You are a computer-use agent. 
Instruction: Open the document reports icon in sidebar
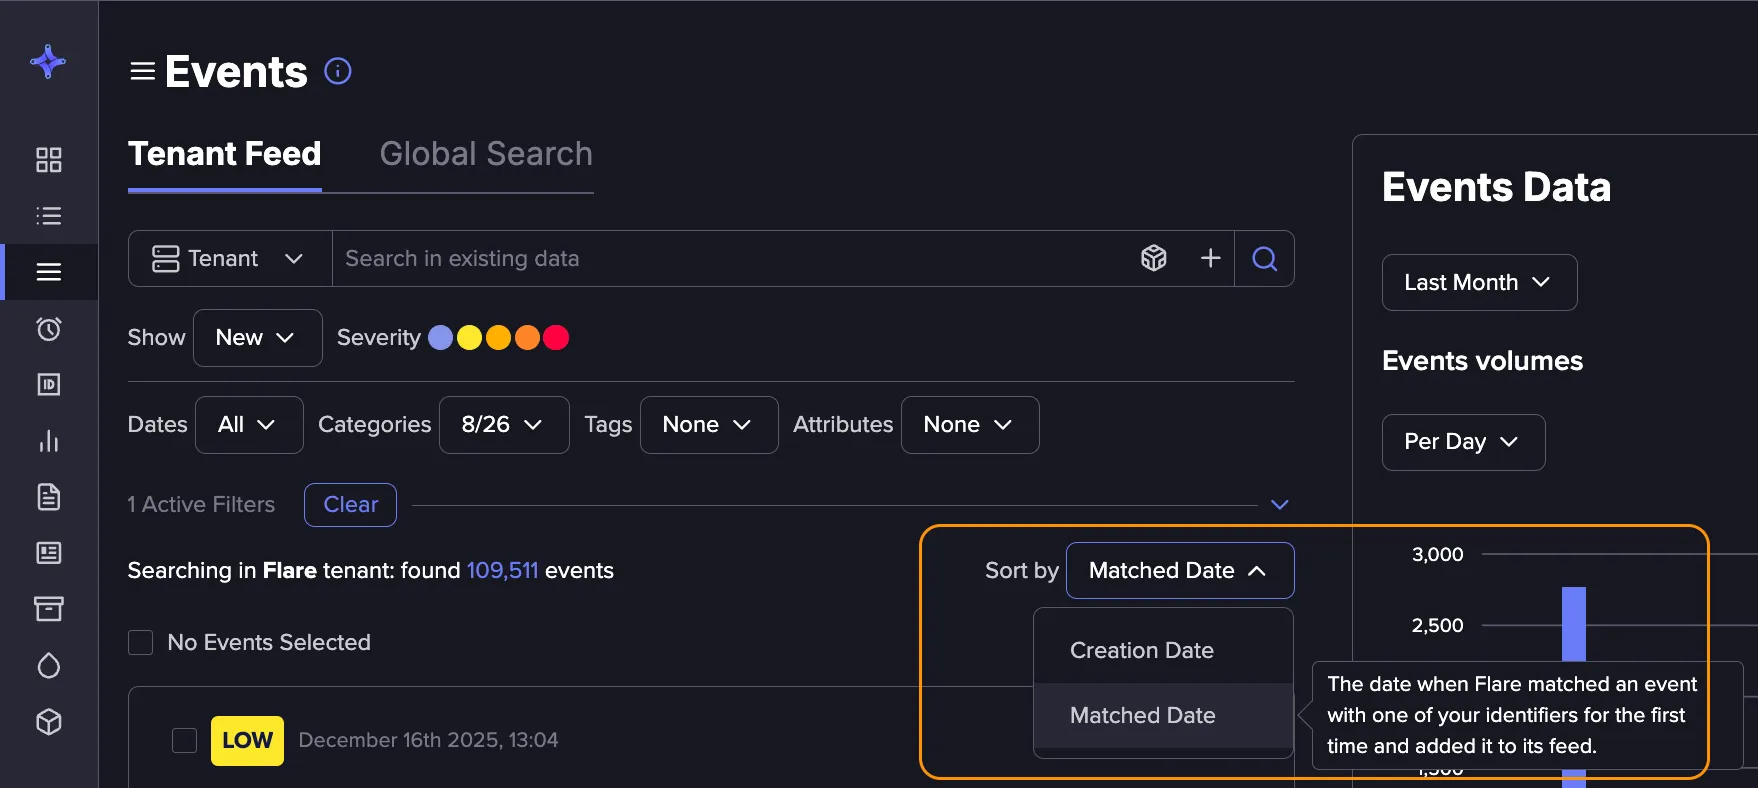coord(48,497)
